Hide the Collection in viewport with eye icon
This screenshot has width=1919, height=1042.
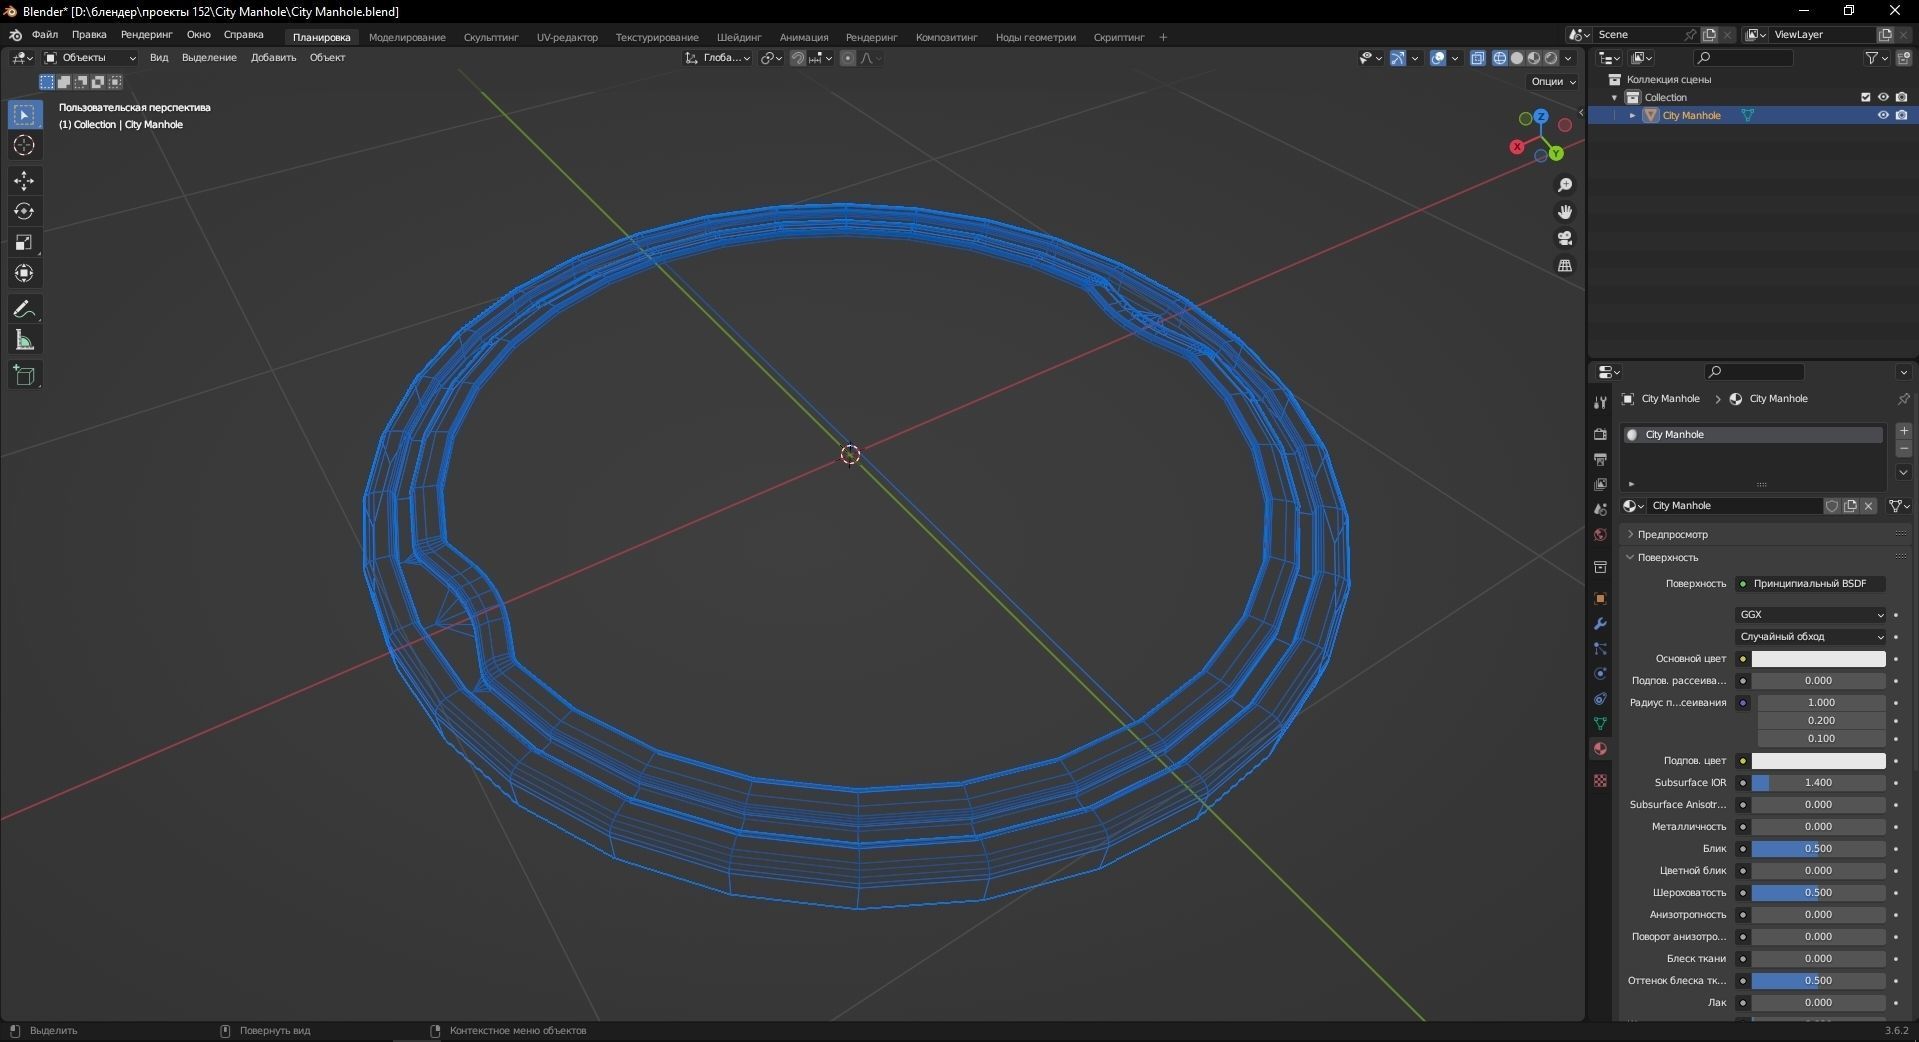1883,98
